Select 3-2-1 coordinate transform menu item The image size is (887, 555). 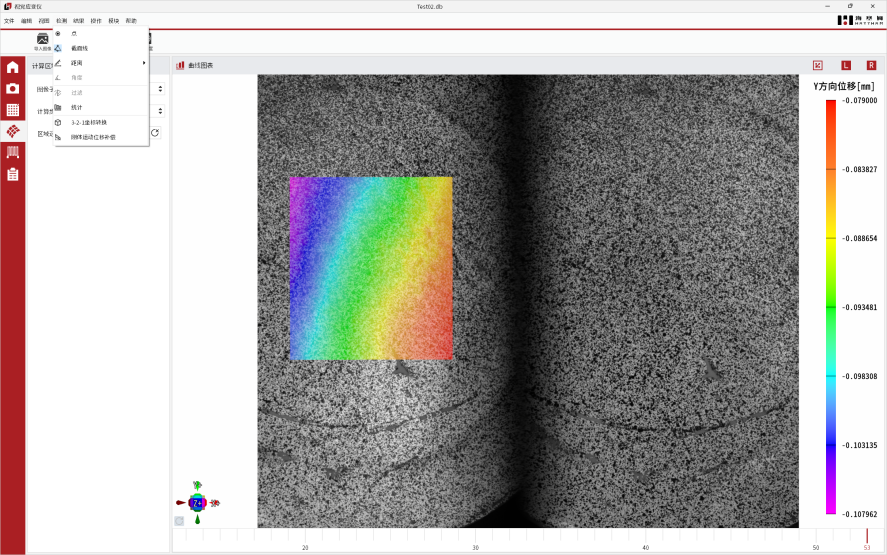tap(89, 122)
